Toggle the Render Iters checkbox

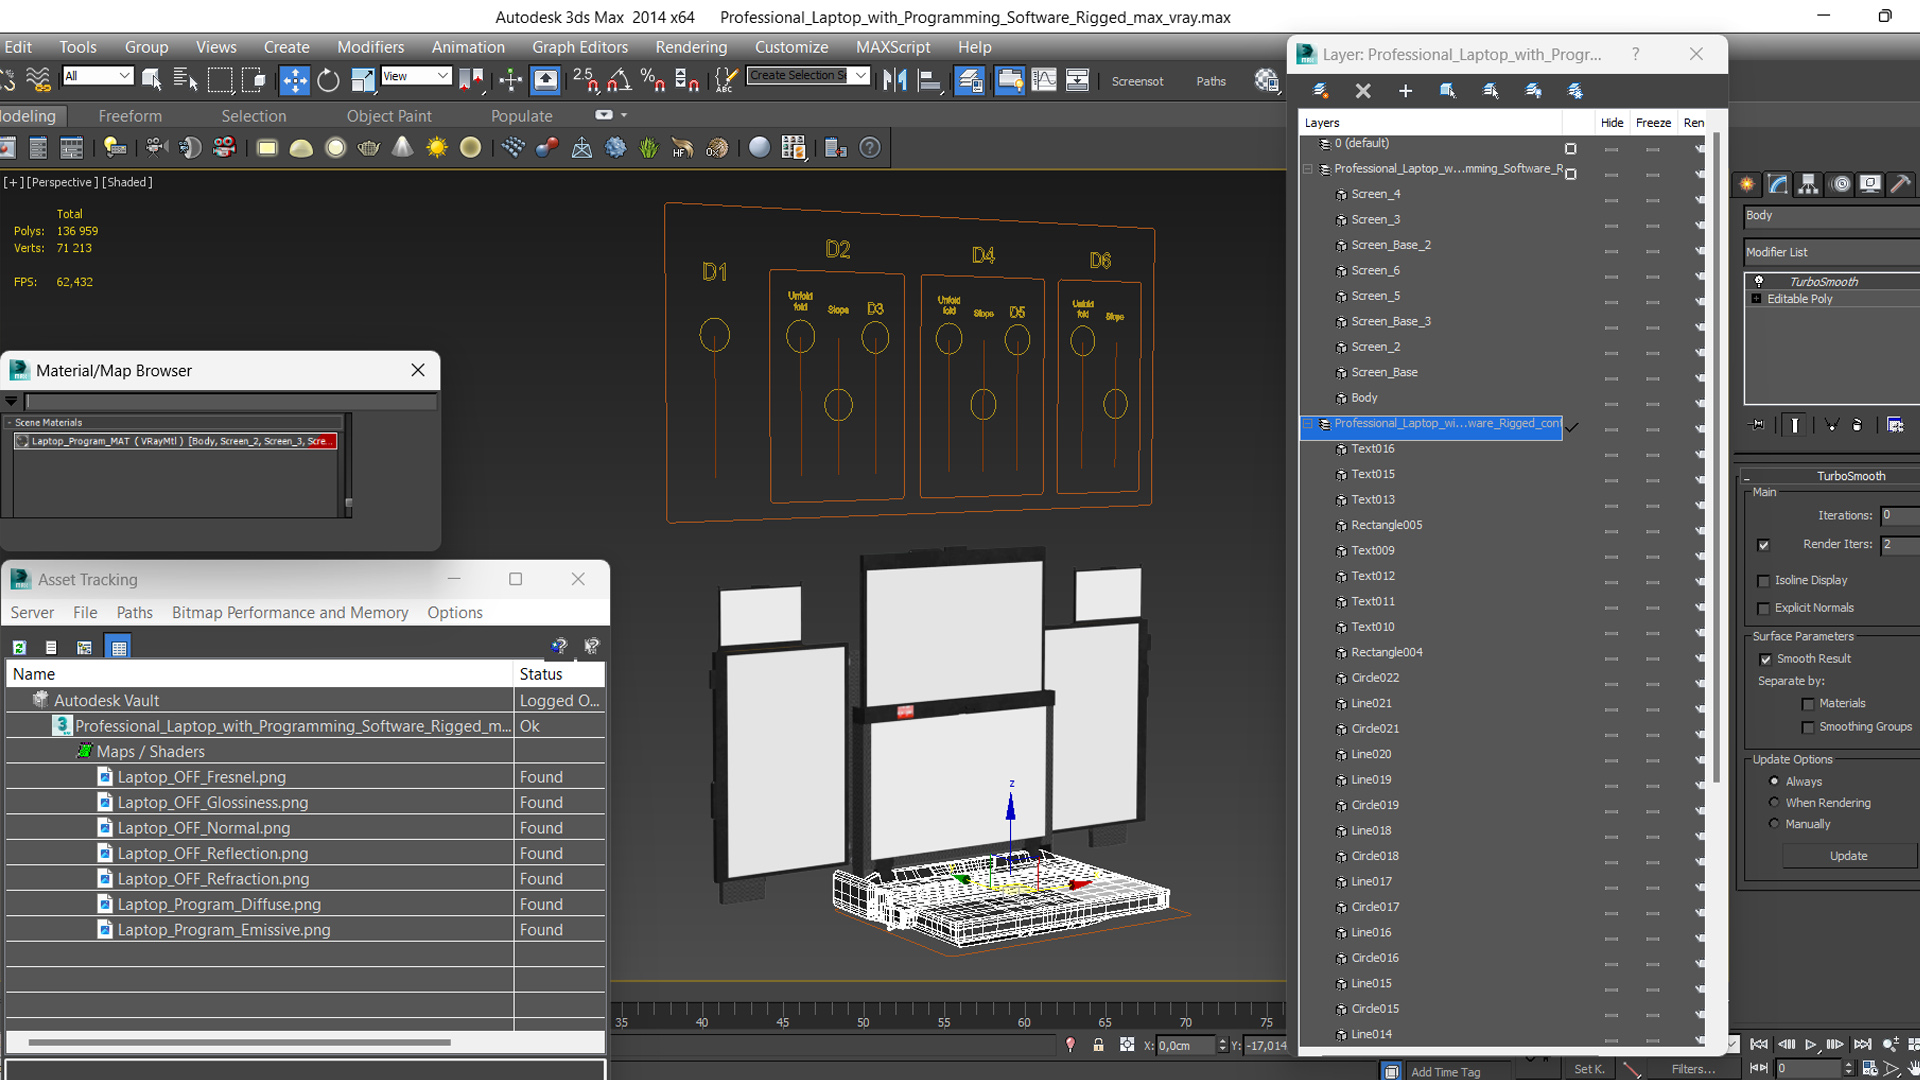1763,545
